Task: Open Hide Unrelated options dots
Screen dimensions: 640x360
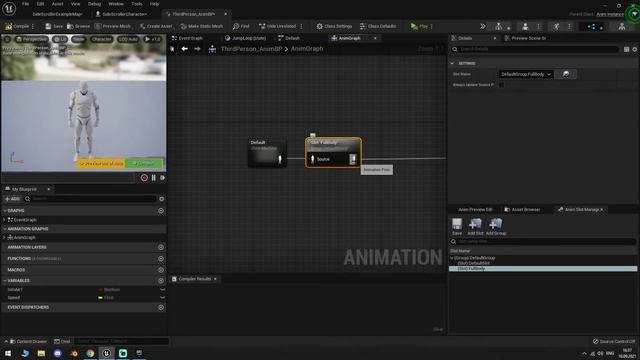Action: [x=302, y=26]
